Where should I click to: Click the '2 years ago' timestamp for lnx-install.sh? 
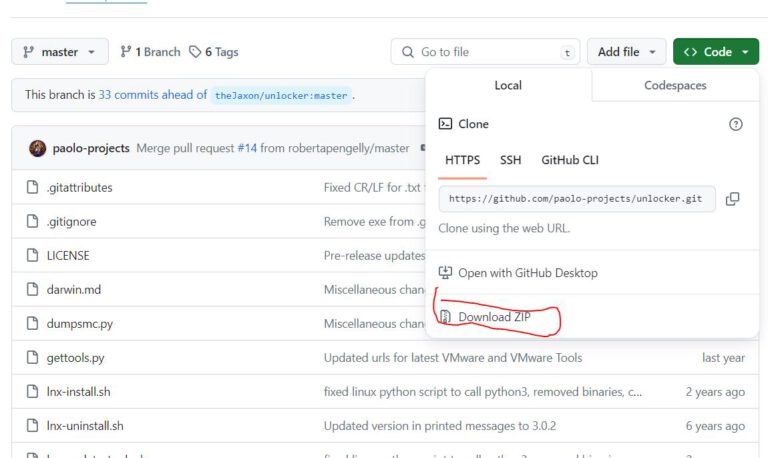pos(715,392)
